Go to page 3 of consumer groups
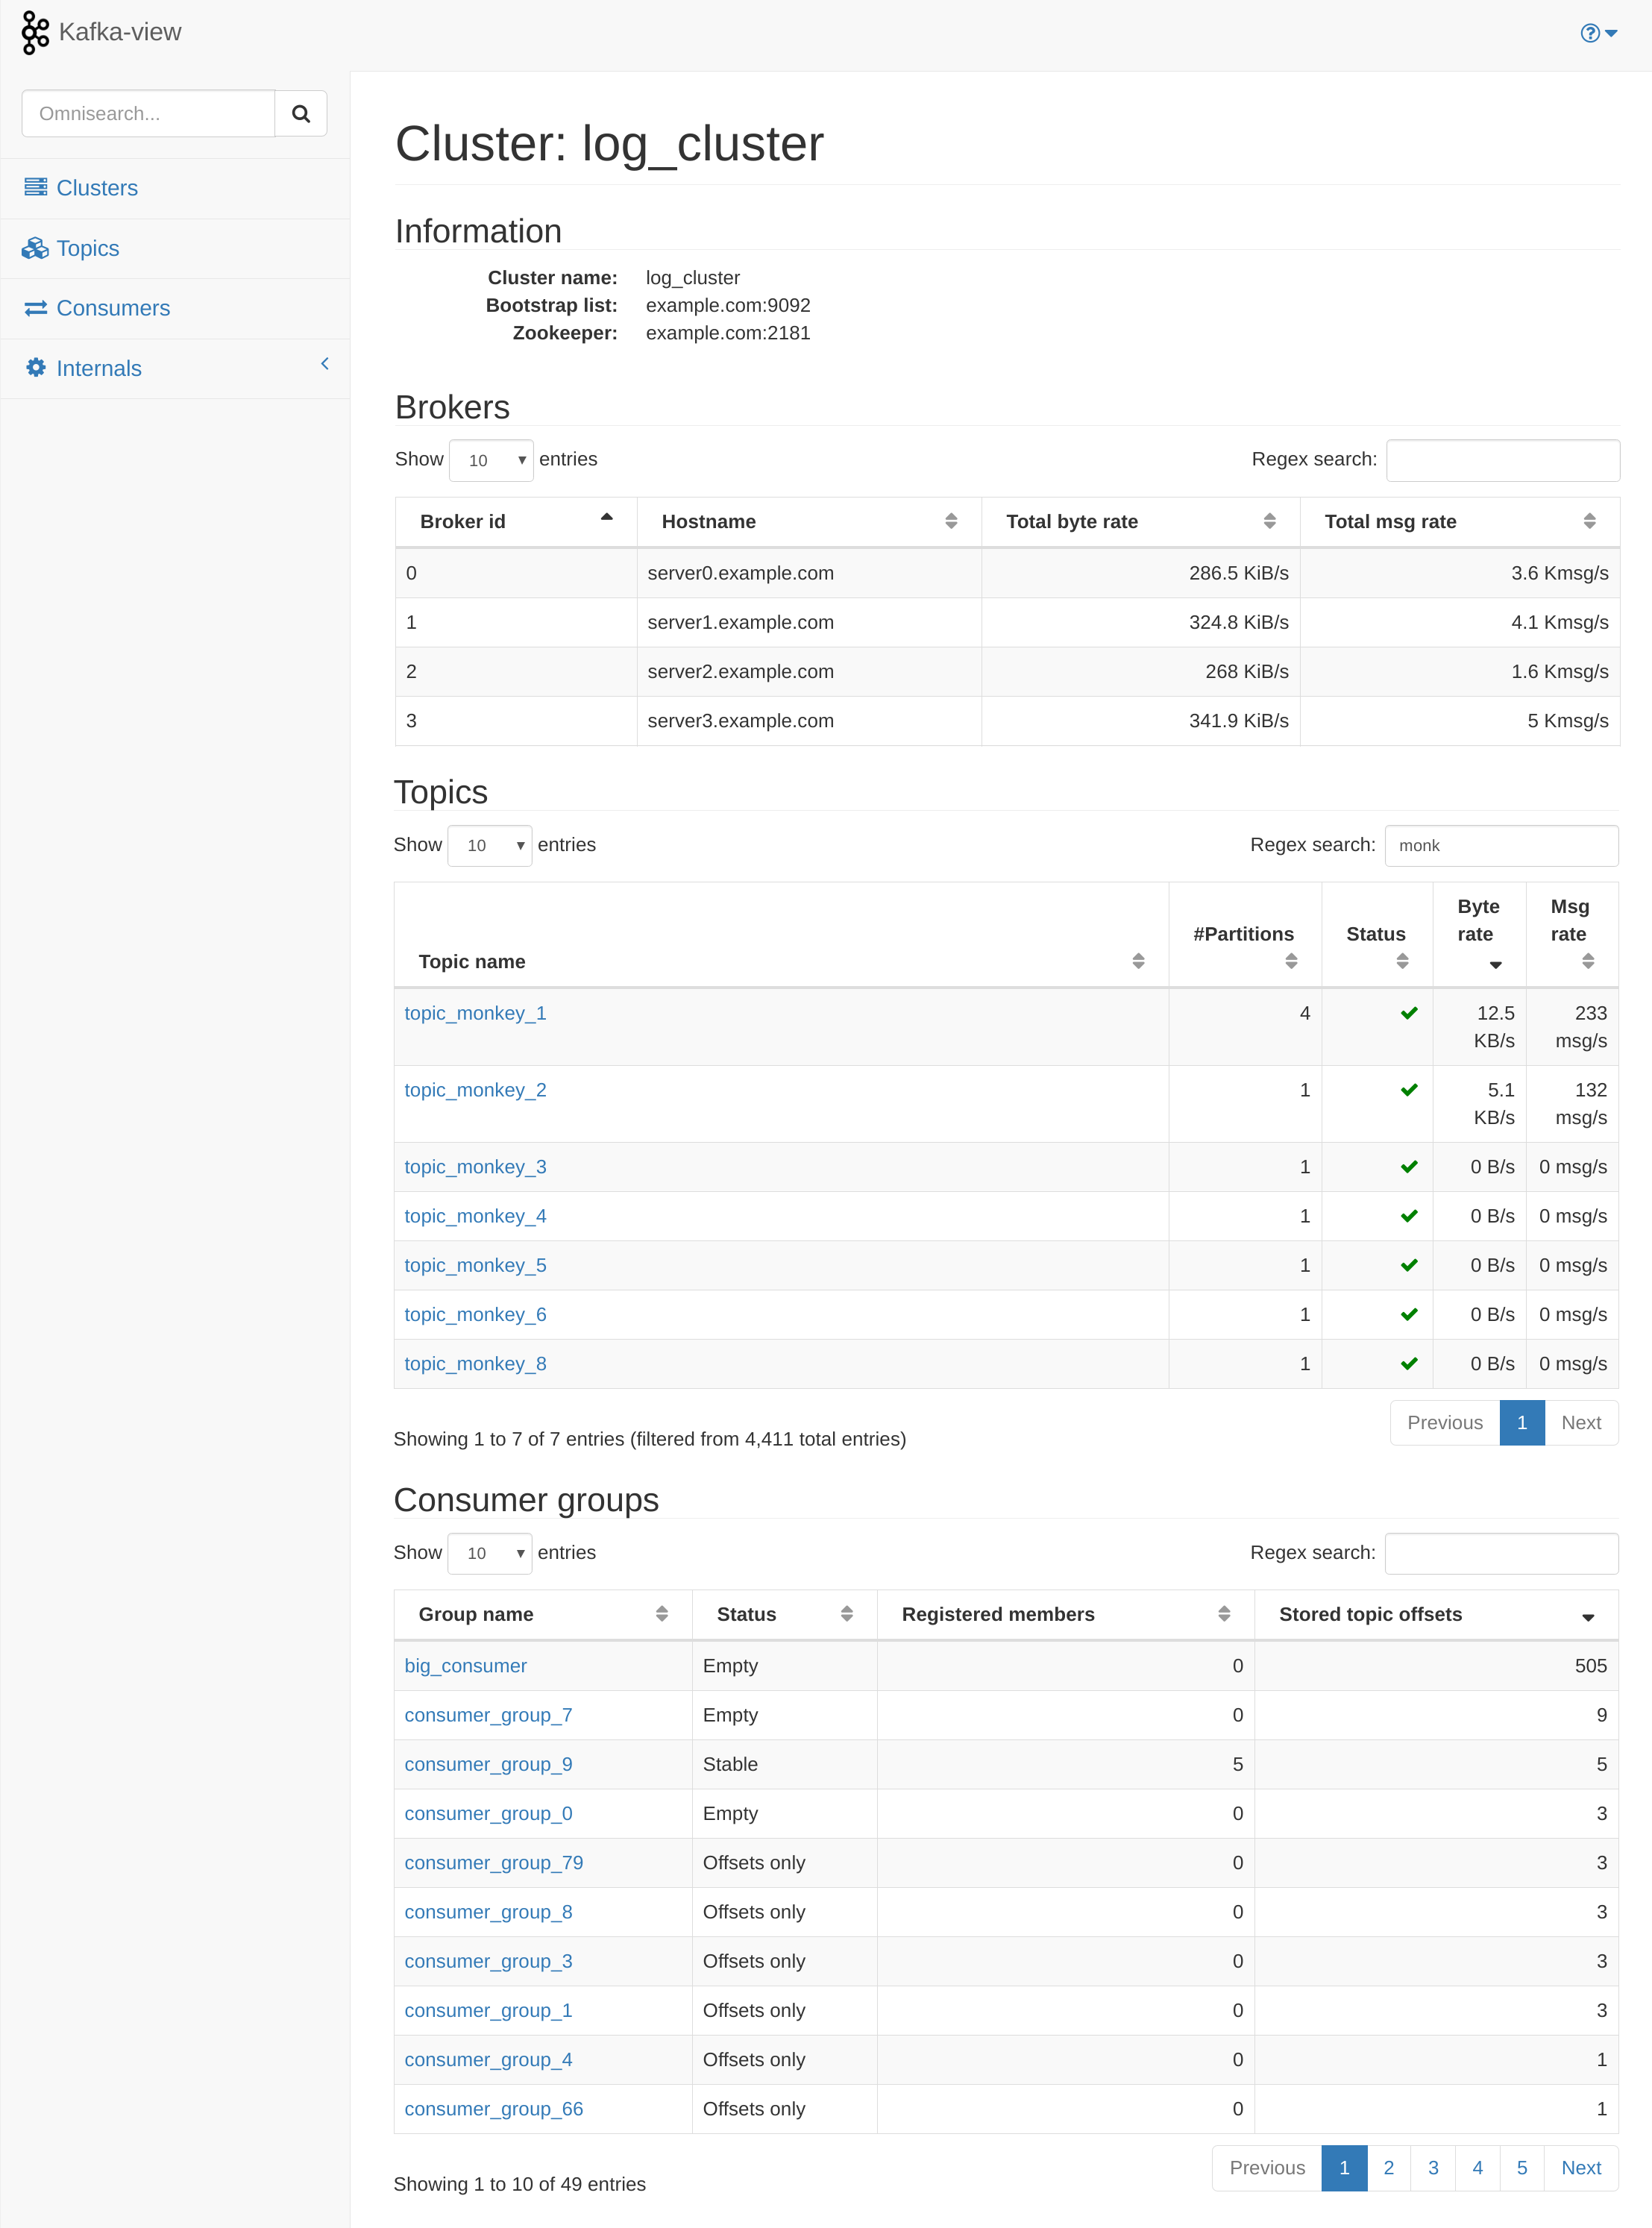 [1432, 2168]
